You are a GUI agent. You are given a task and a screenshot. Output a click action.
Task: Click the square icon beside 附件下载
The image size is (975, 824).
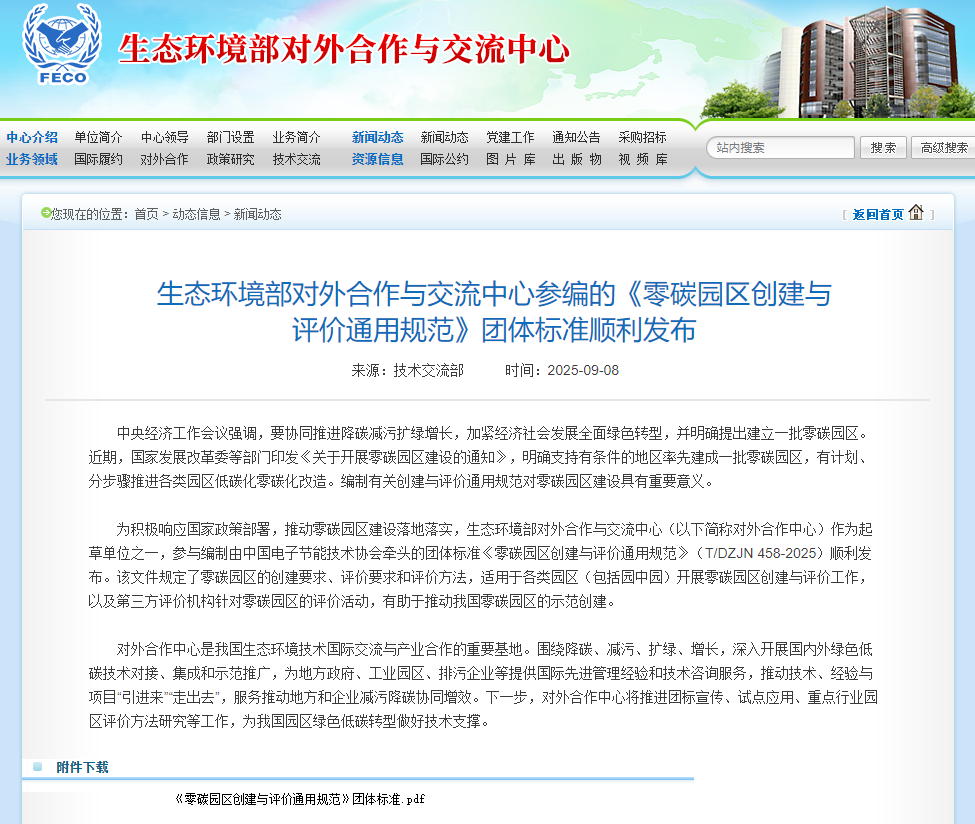coord(37,767)
